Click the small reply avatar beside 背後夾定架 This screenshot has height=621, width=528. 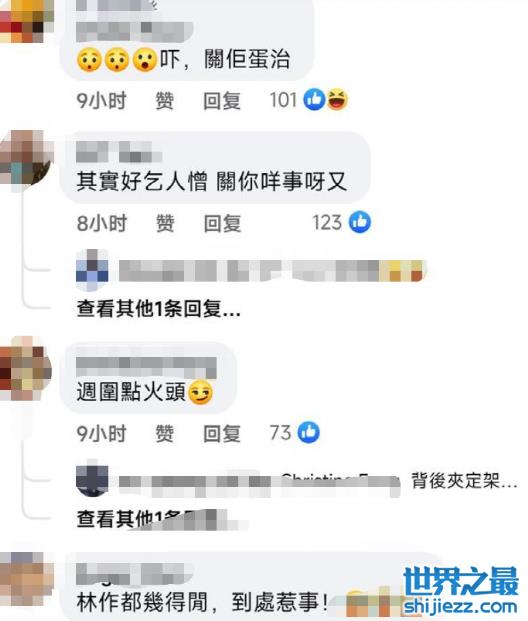coord(92,480)
